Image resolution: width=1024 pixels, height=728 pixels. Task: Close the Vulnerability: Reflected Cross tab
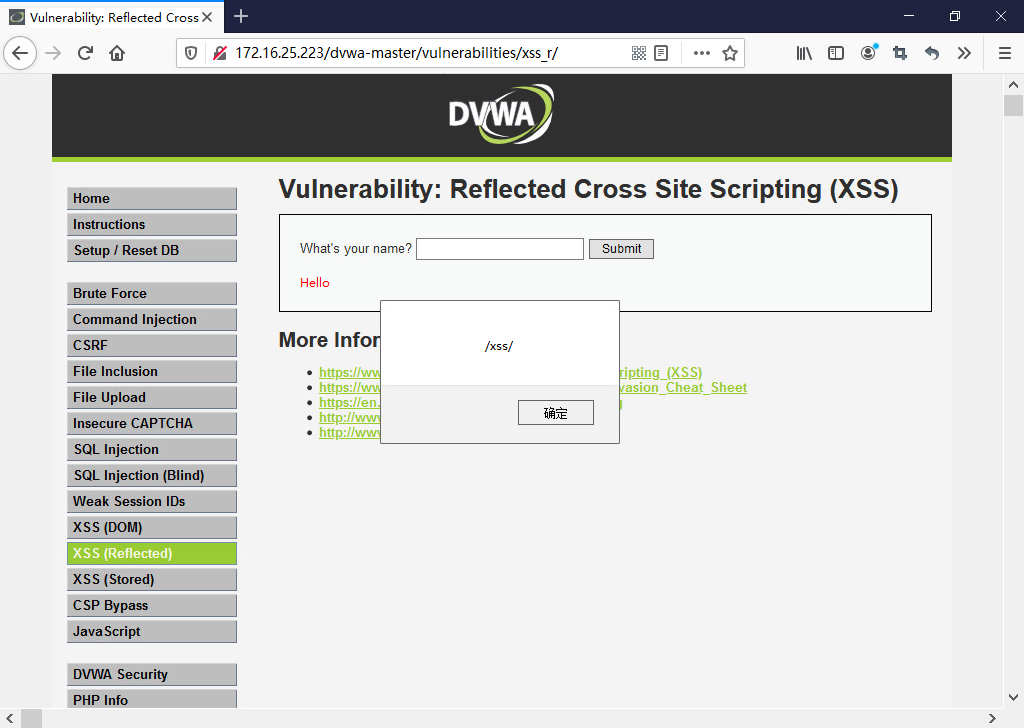coord(207,17)
